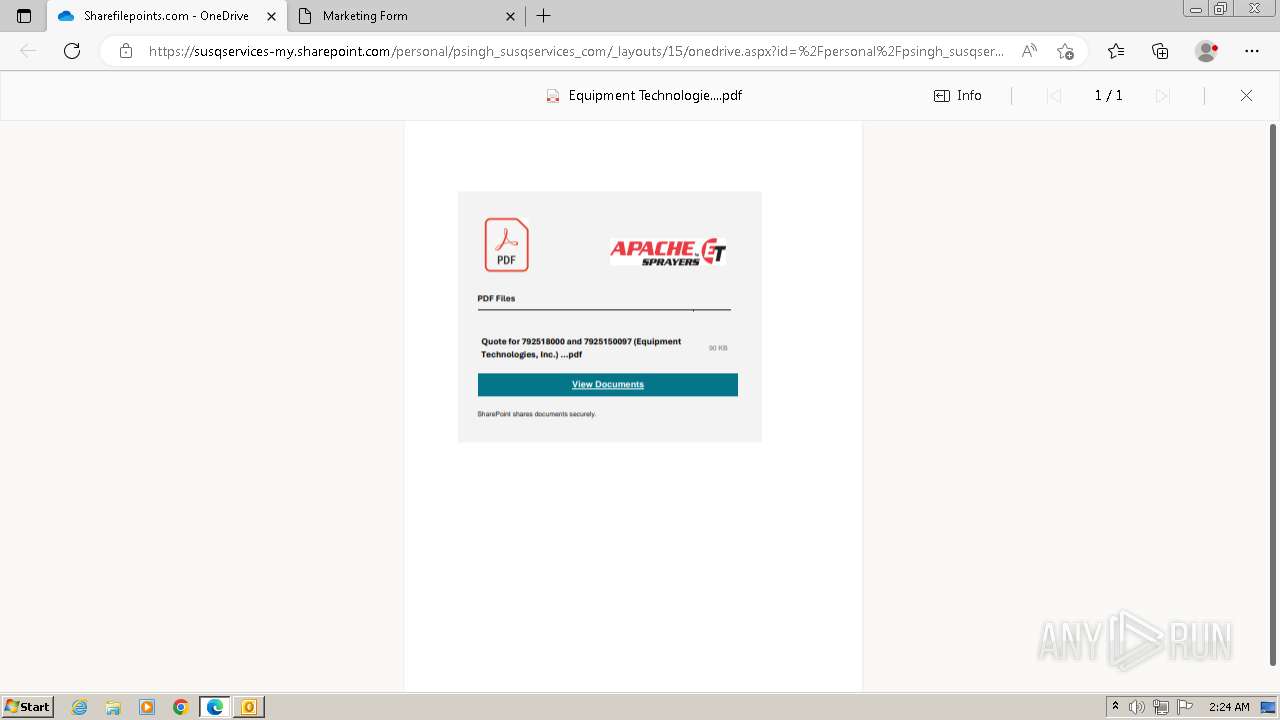Click 'SharePoint shares documents securely' text

point(537,414)
